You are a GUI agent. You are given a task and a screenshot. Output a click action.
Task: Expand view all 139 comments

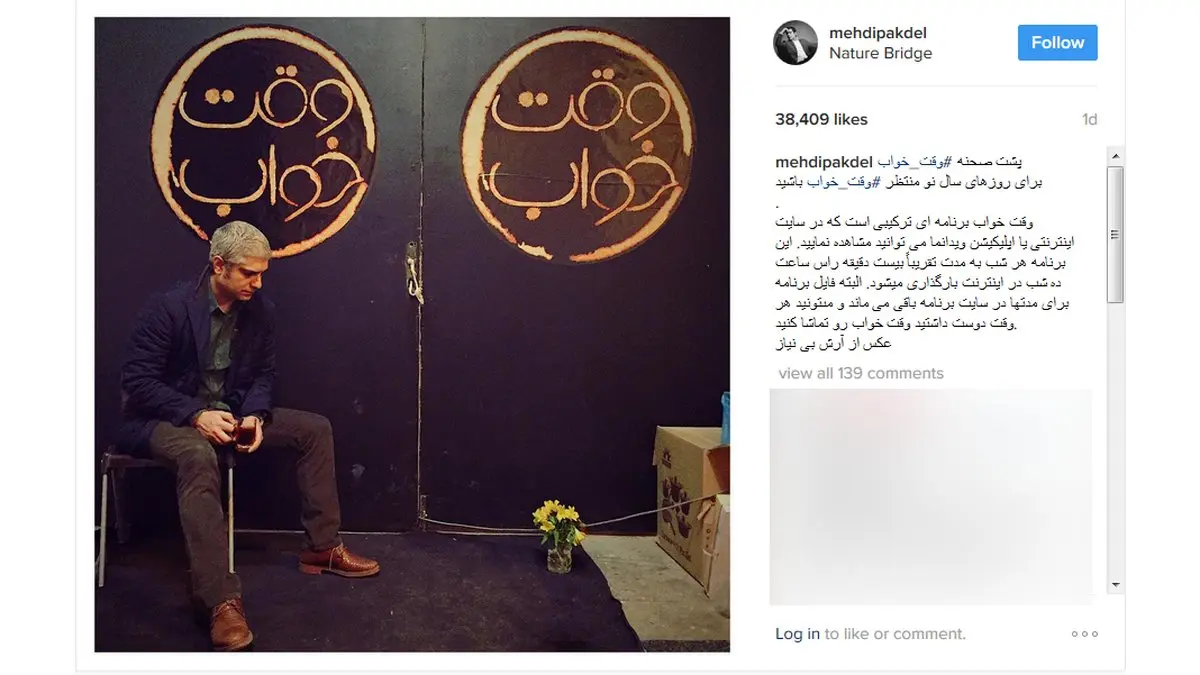(x=860, y=373)
